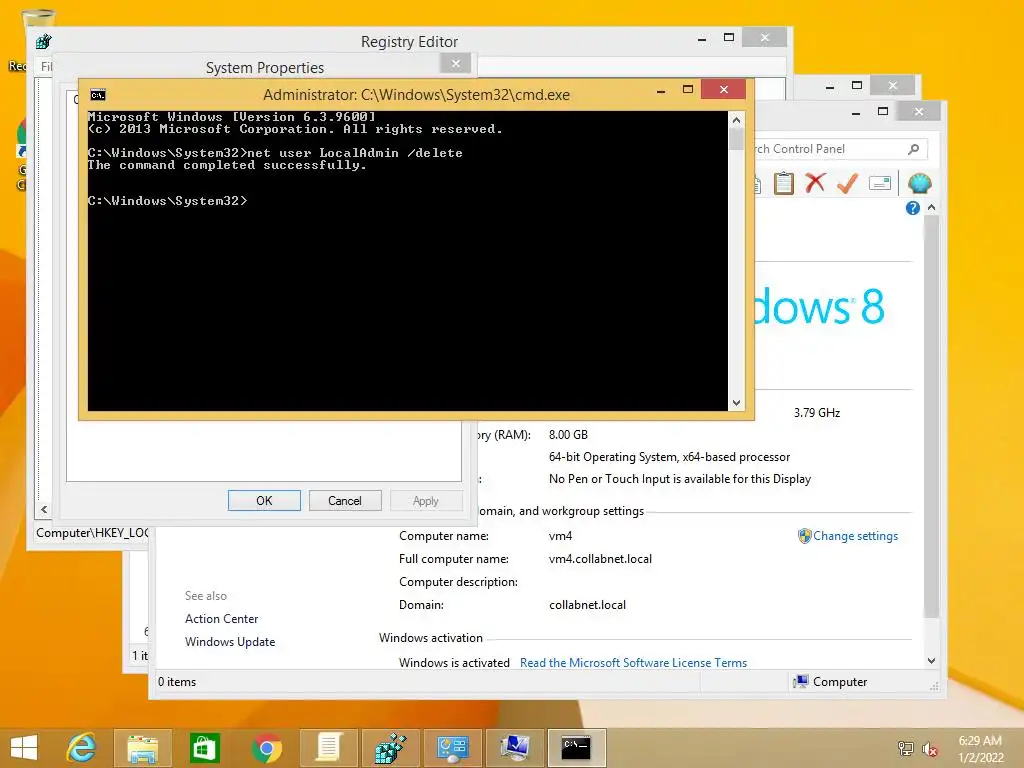The height and width of the screenshot is (768, 1024).
Task: Click Cancel in System Properties
Action: pyautogui.click(x=345, y=501)
